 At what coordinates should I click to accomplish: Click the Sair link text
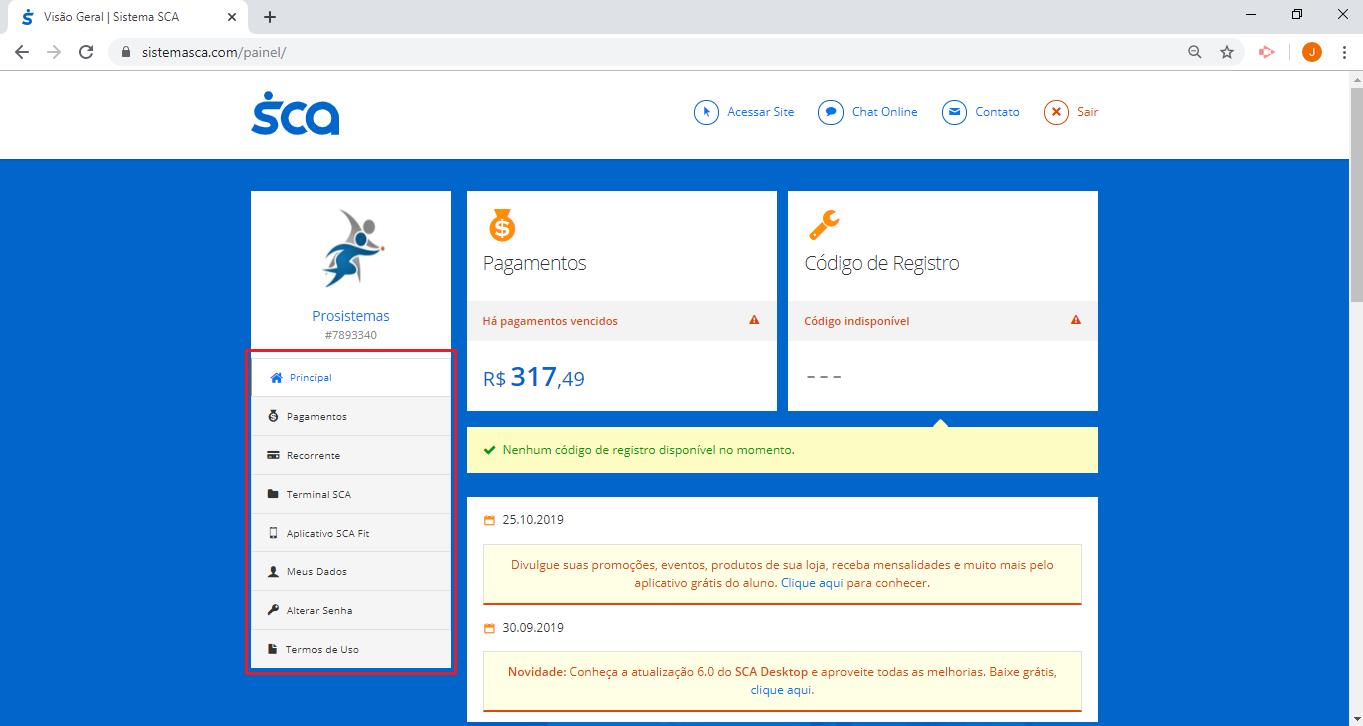click(x=1088, y=112)
